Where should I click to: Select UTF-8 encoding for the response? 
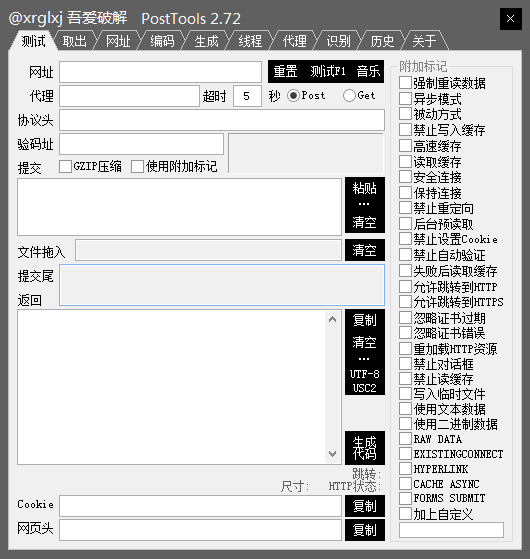coord(365,374)
